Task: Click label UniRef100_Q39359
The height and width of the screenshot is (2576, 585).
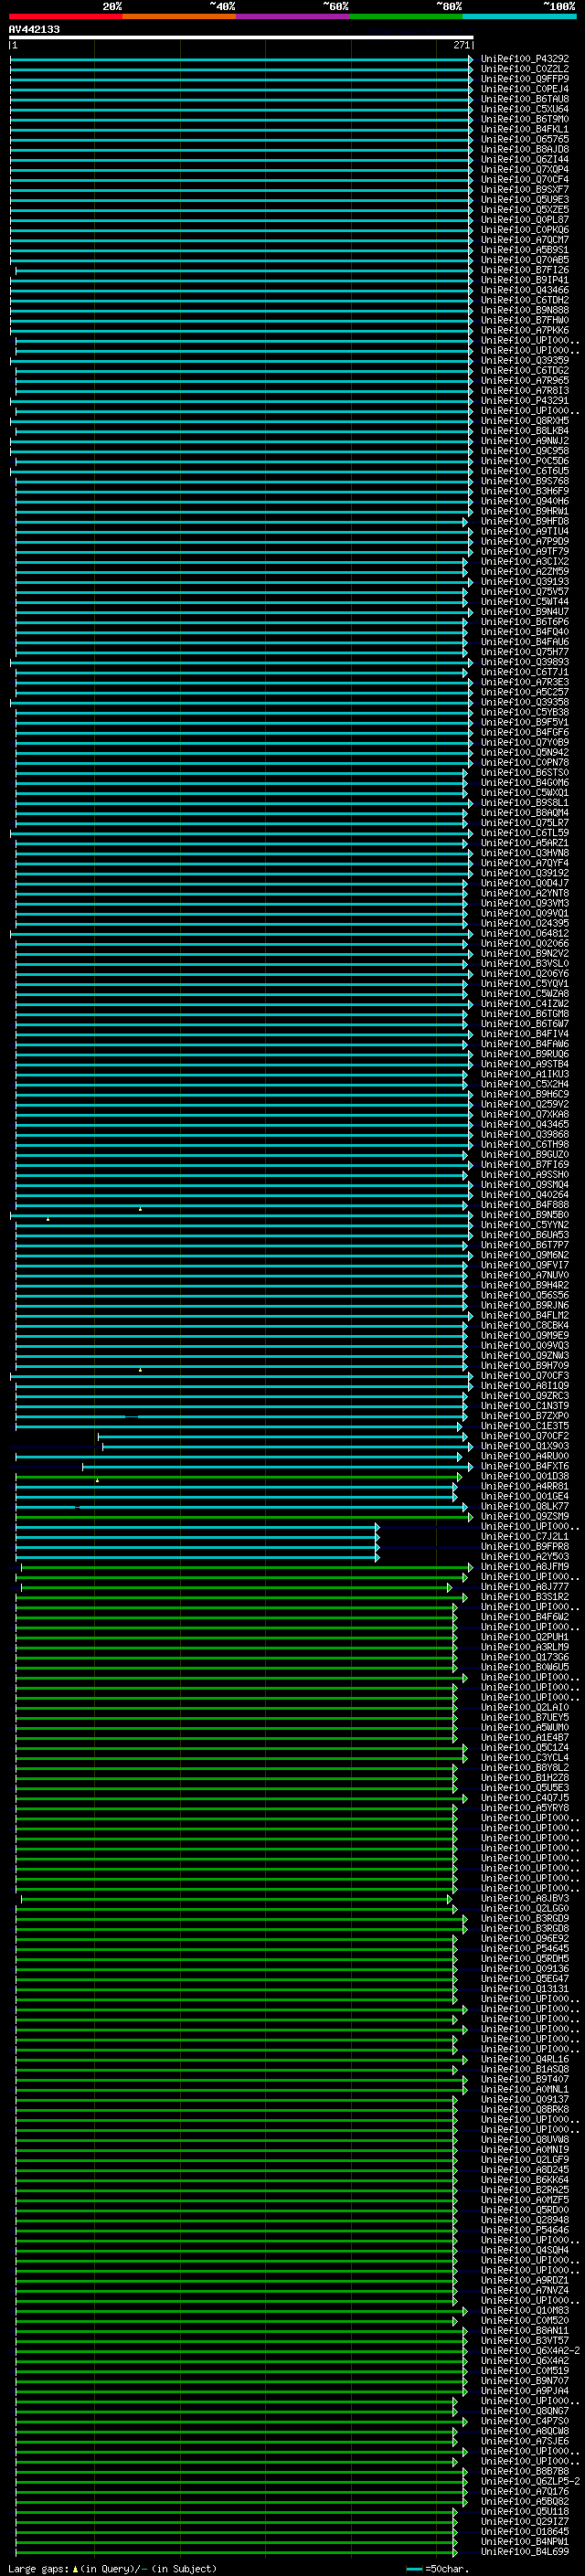Action: [x=525, y=360]
